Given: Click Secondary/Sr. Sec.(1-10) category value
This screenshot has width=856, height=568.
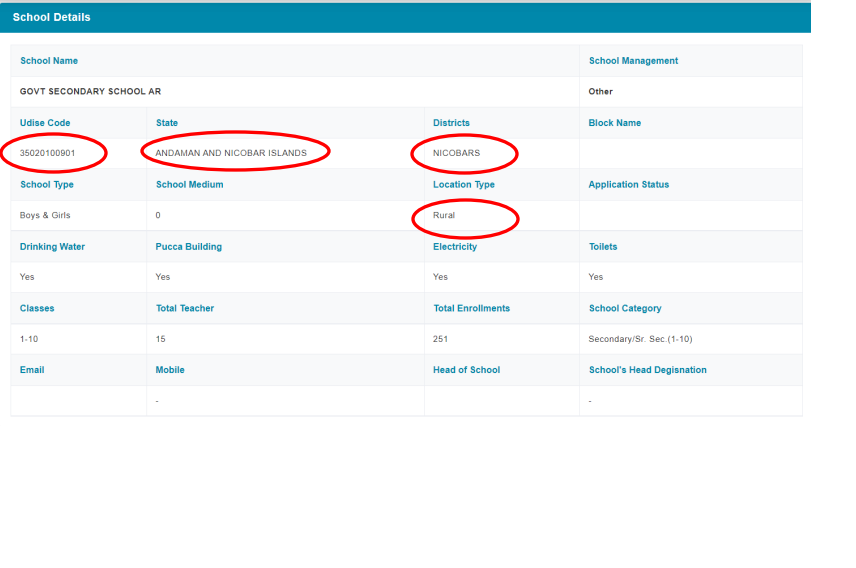Looking at the screenshot, I should coord(640,339).
